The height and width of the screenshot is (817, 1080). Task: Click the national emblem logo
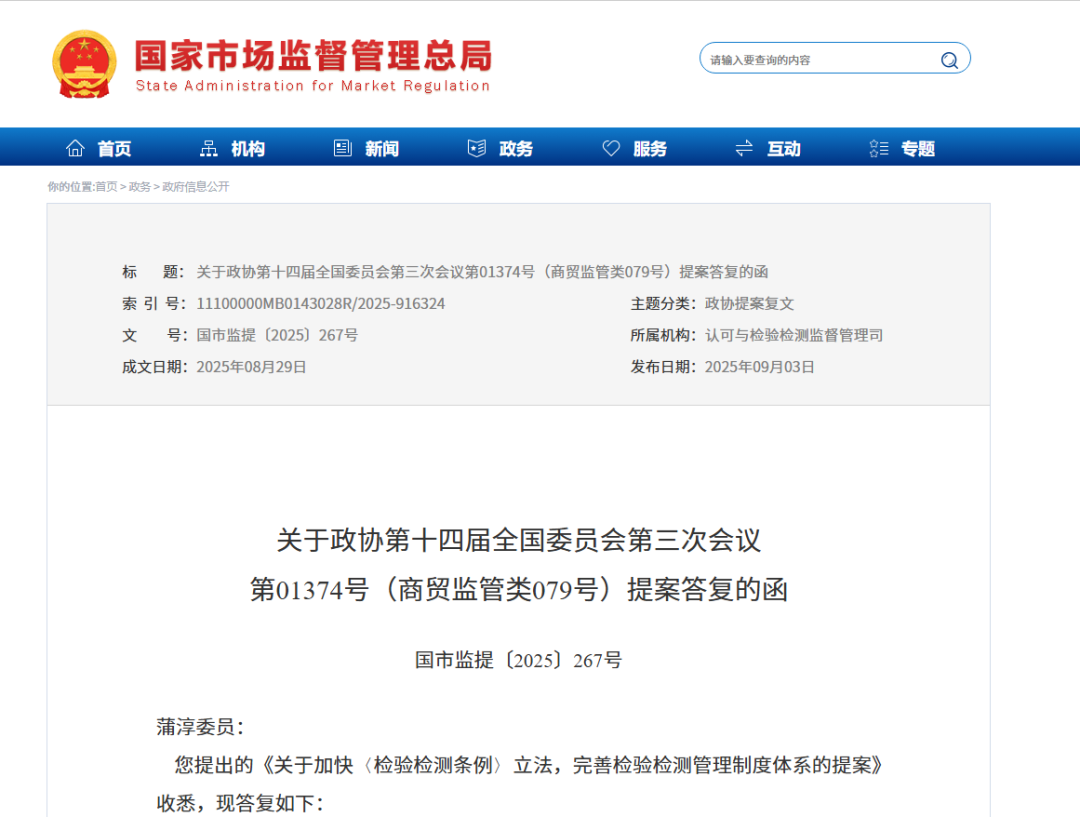pyautogui.click(x=84, y=64)
